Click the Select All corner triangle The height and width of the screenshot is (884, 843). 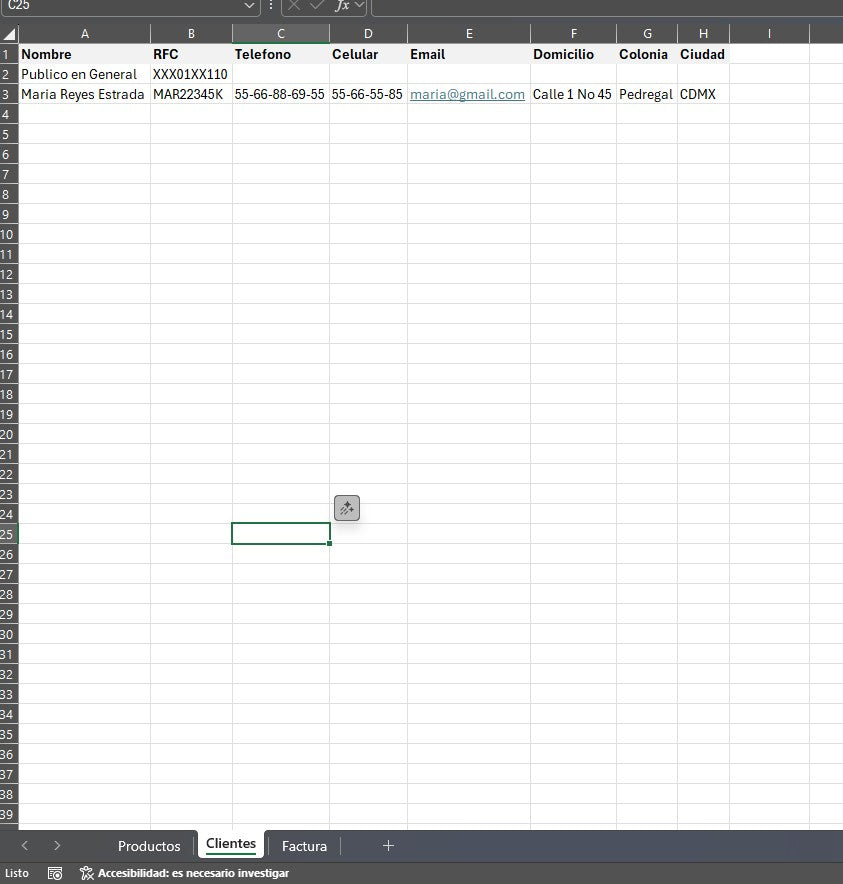coord(9,33)
